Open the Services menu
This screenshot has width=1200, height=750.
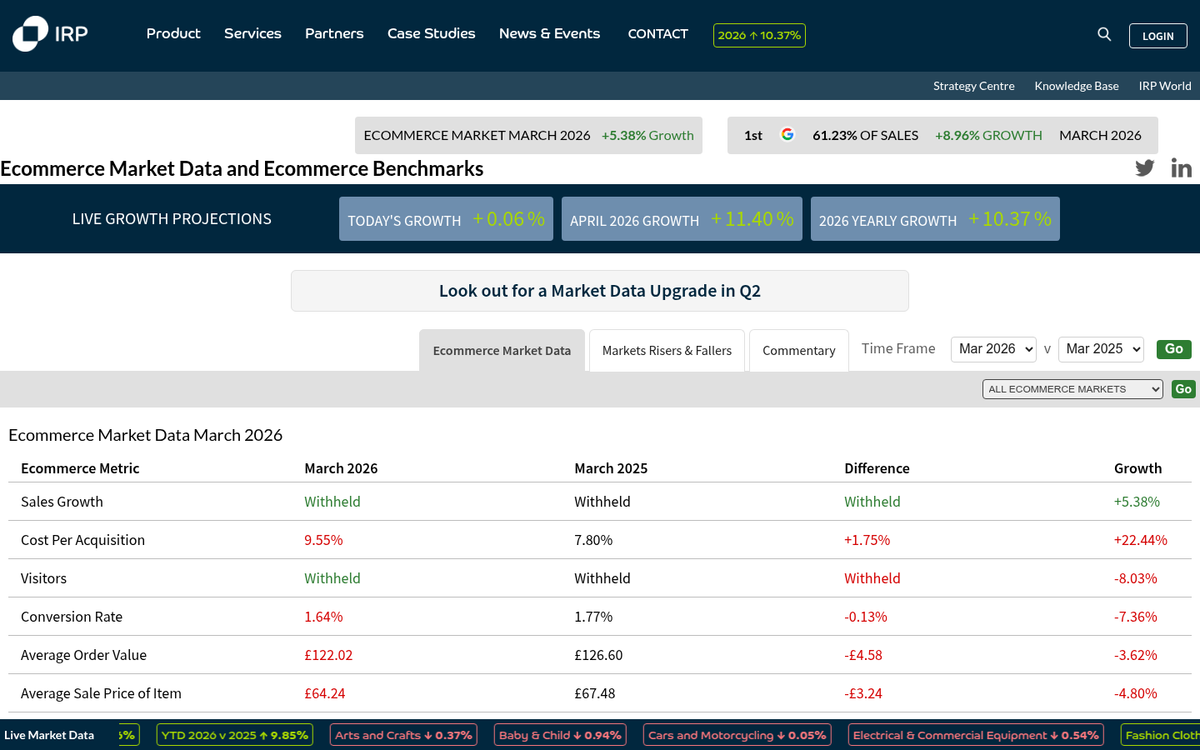coord(253,34)
